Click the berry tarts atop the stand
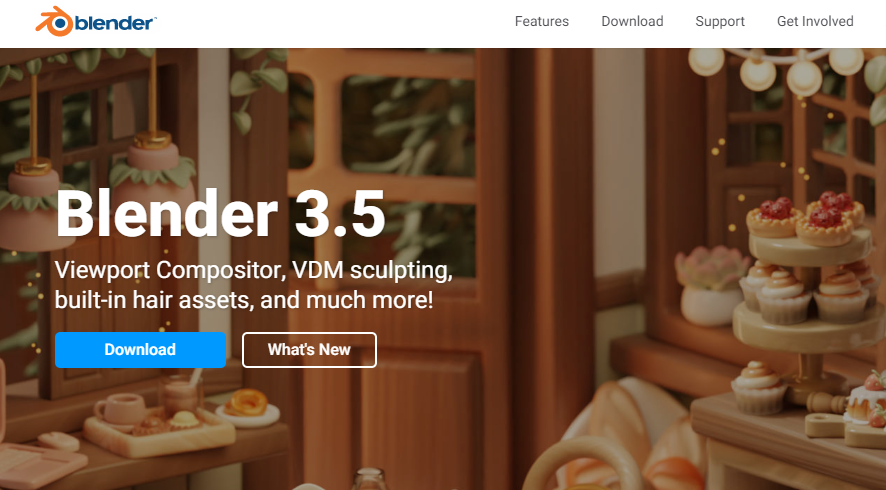The height and width of the screenshot is (490, 886). [805, 218]
